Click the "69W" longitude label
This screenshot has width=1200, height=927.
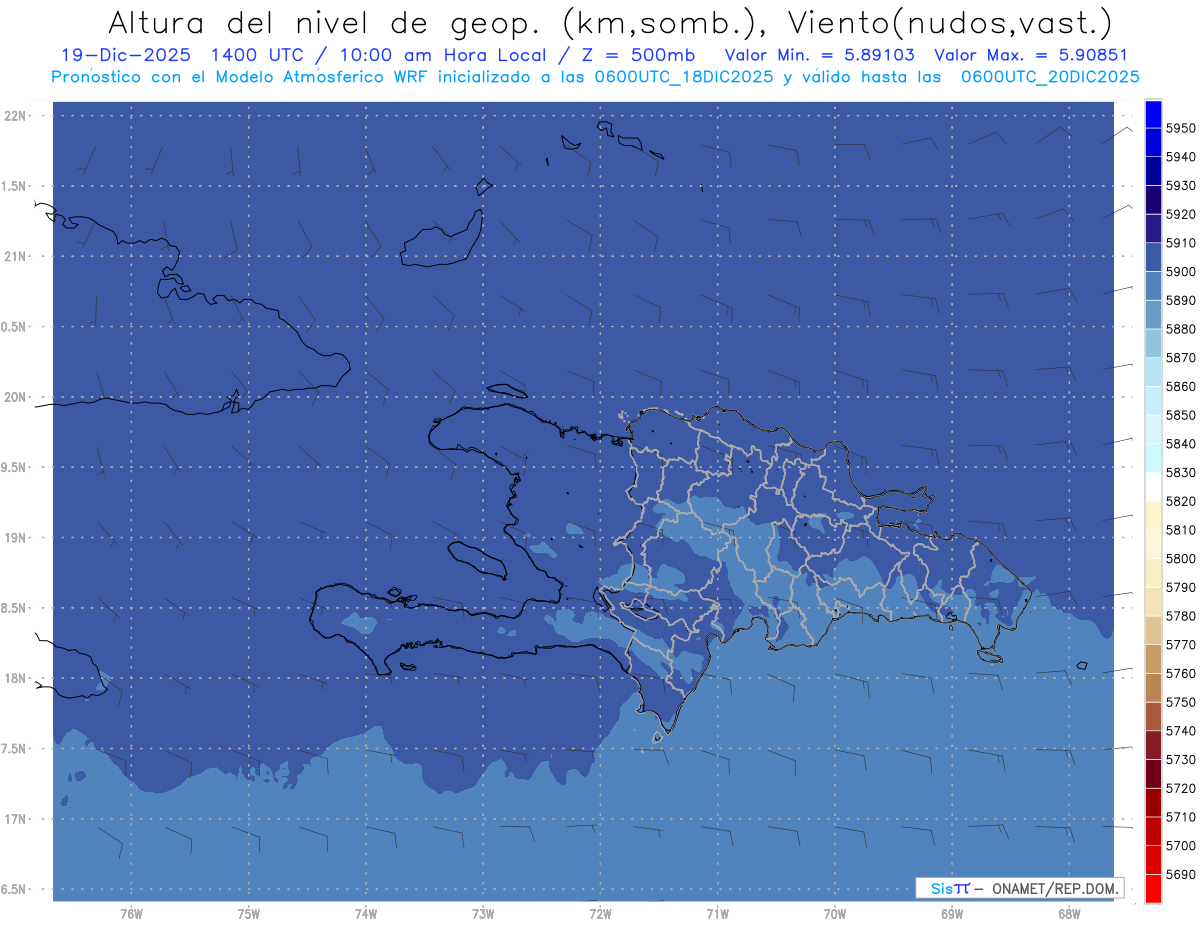point(952,914)
